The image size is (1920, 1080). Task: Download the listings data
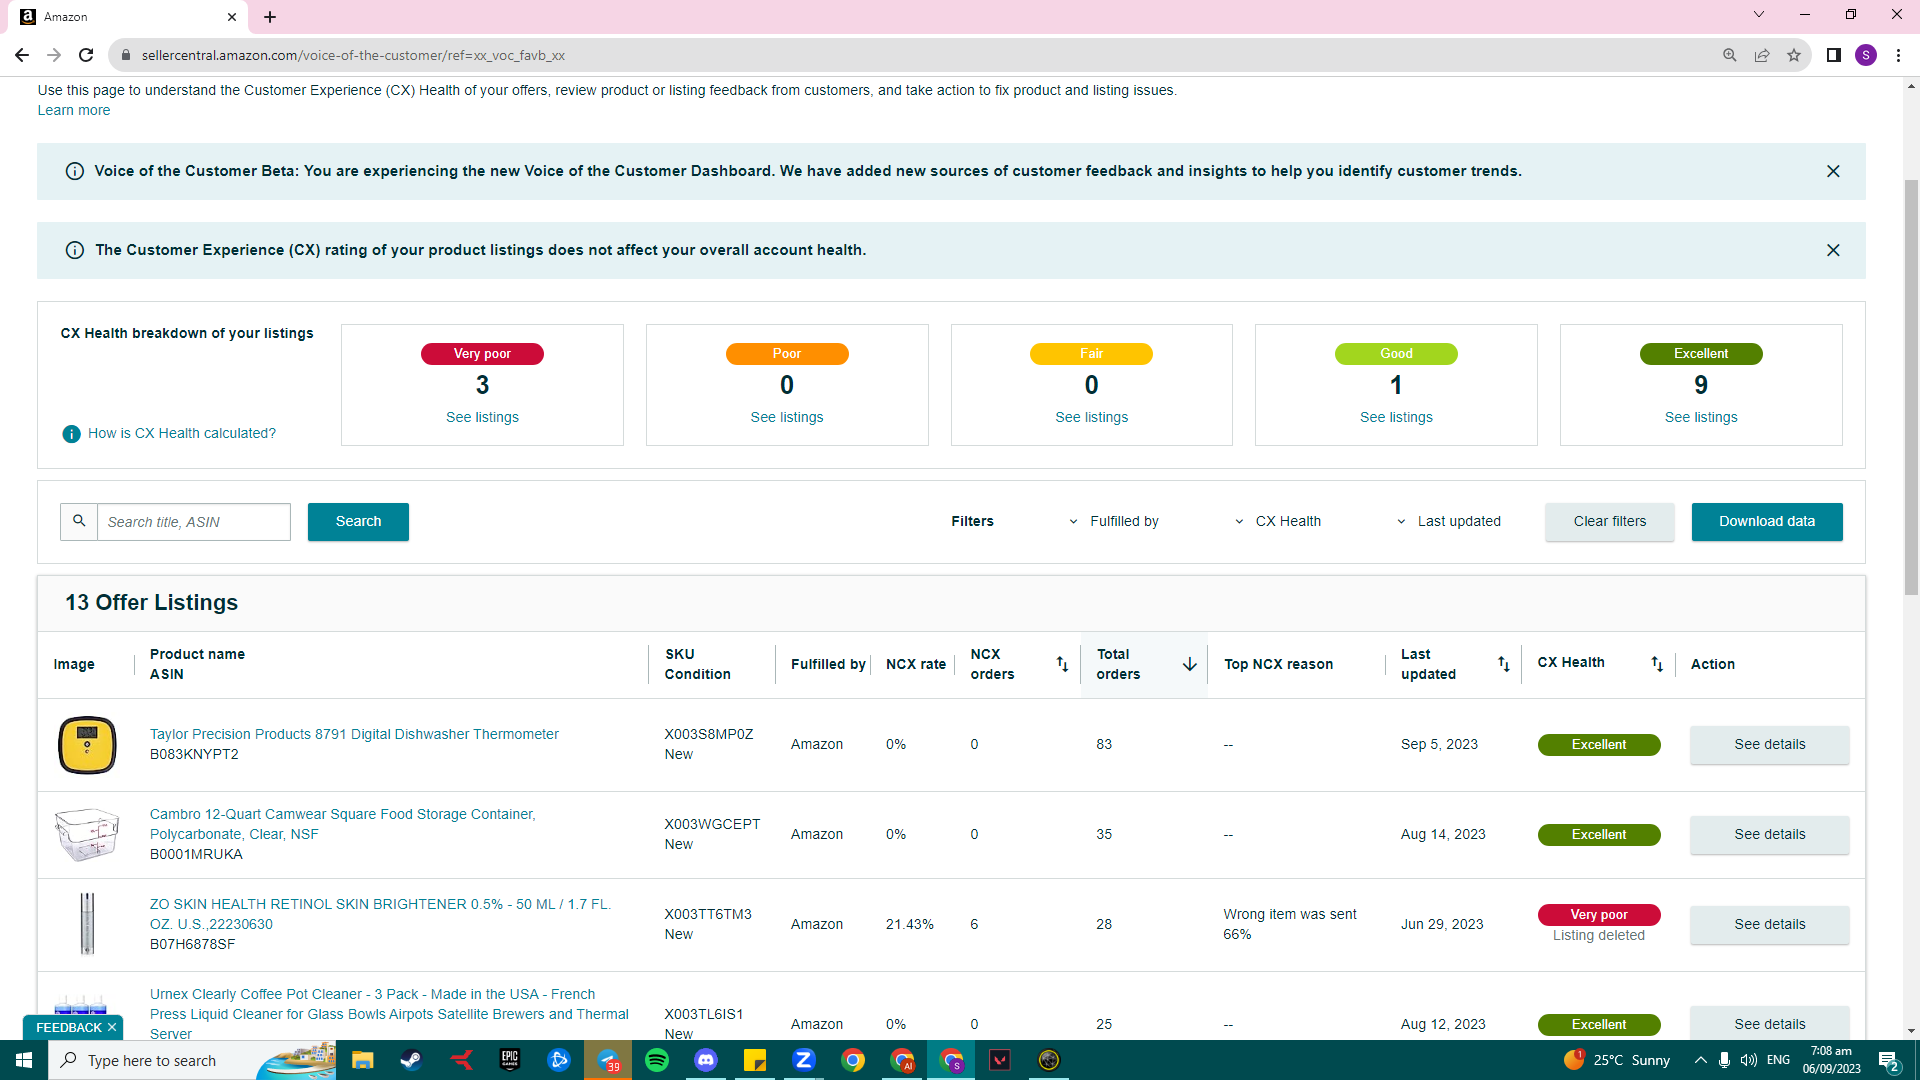coord(1767,522)
